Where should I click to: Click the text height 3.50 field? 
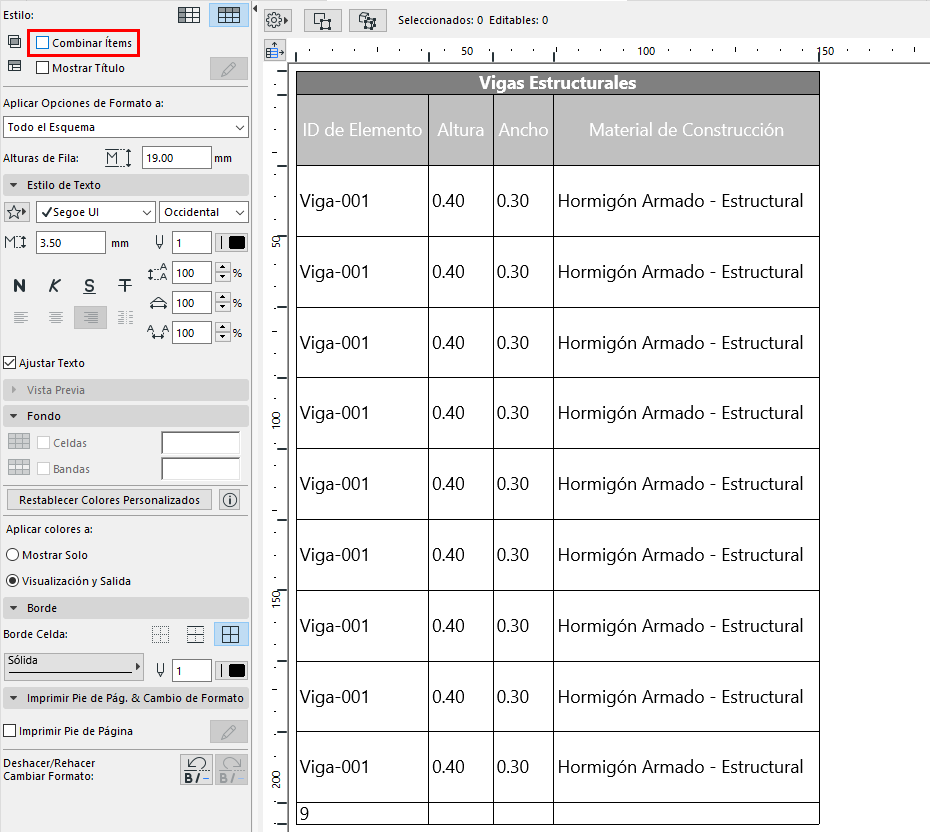pos(71,243)
